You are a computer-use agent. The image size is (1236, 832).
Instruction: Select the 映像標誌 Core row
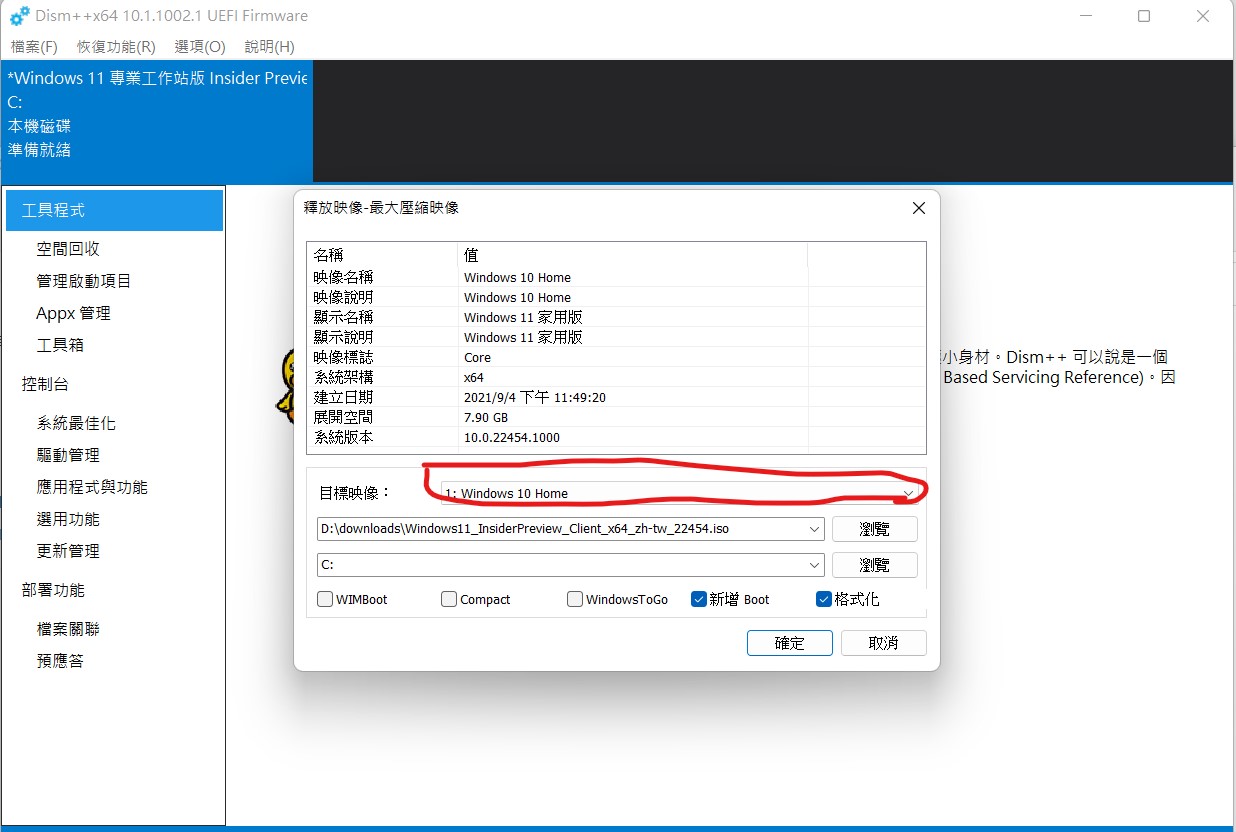[x=617, y=357]
